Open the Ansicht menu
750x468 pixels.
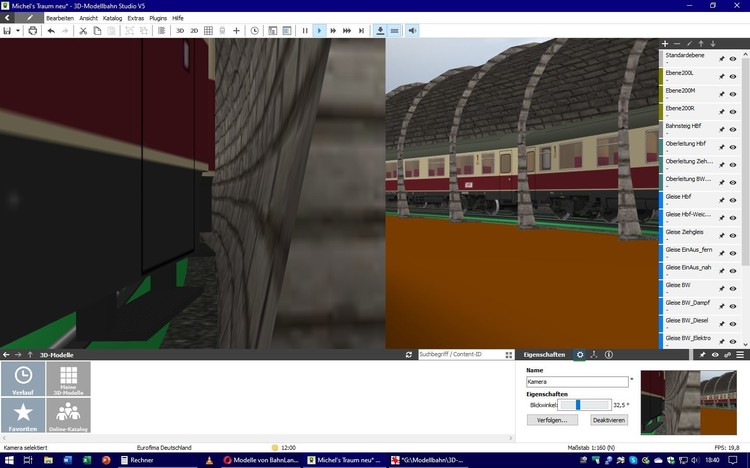(x=88, y=18)
